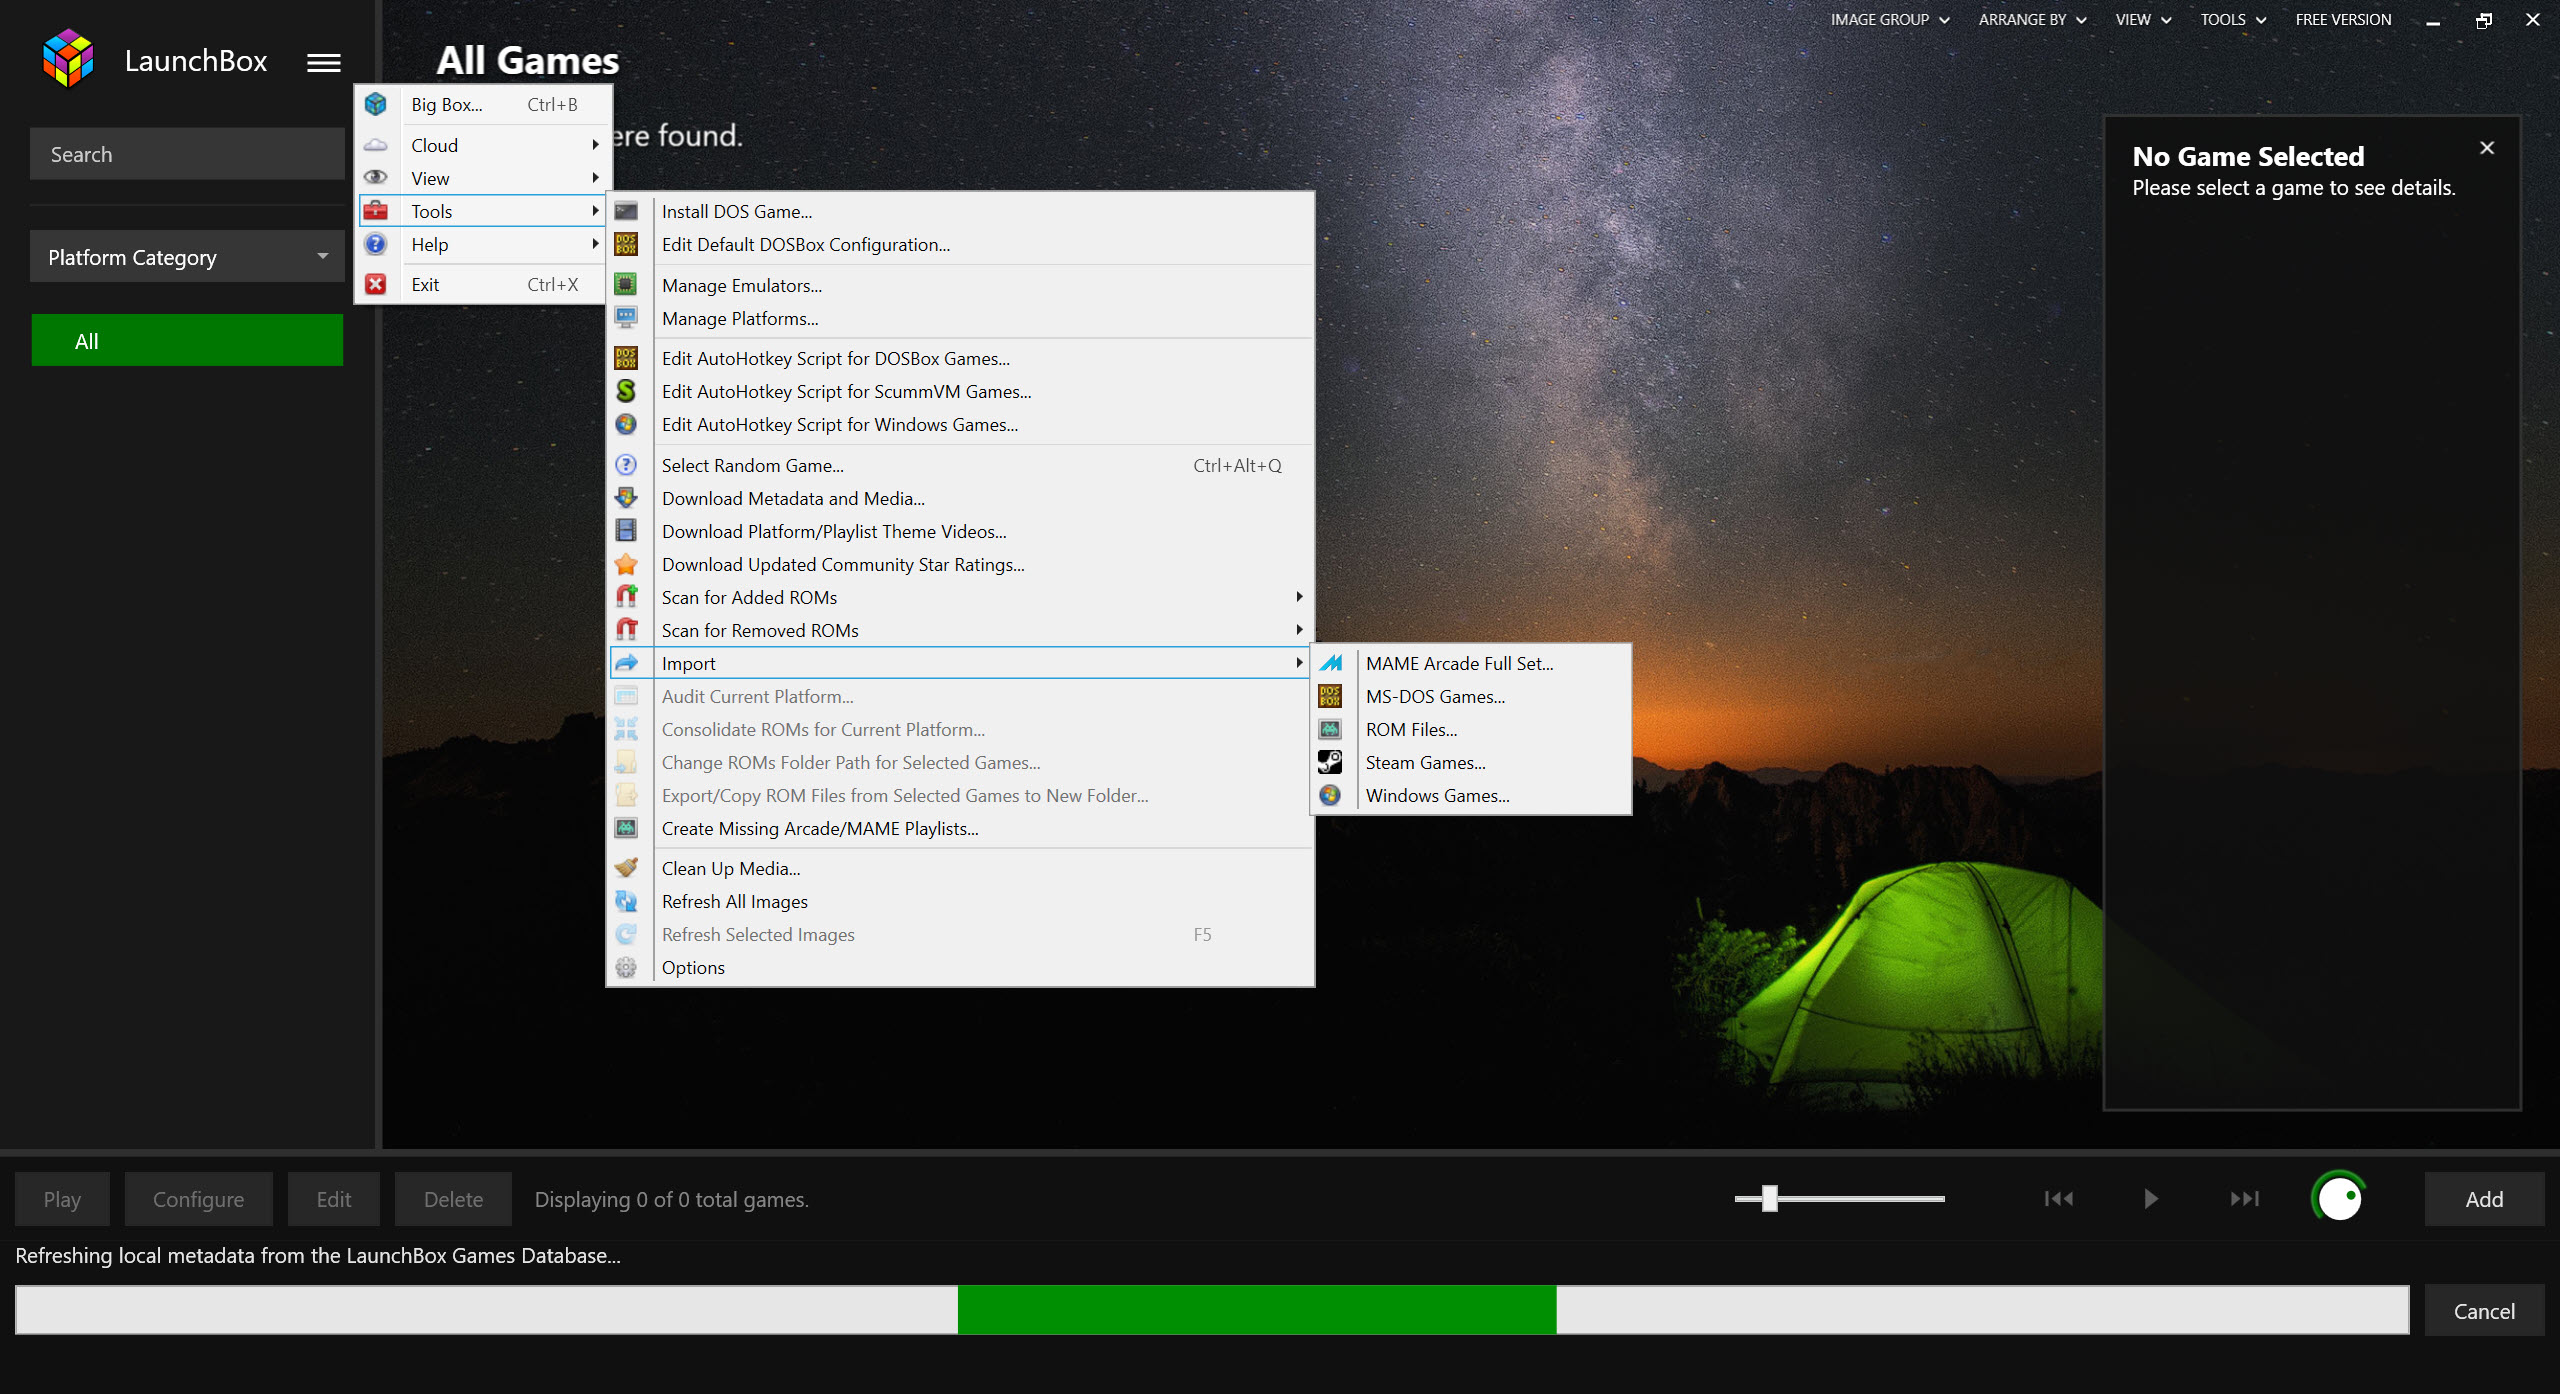Open the Platform Category dropdown
2560x1394 pixels.
click(x=187, y=257)
